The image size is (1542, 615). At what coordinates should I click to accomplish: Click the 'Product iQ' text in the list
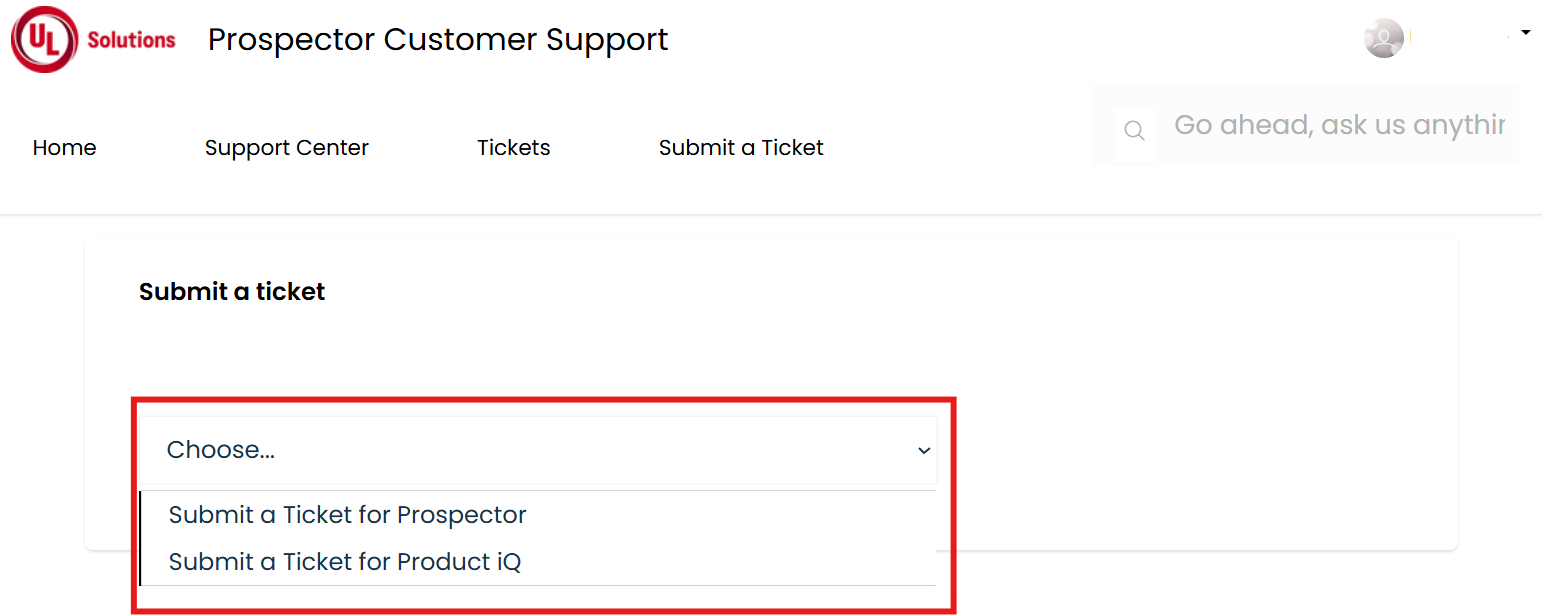(459, 562)
